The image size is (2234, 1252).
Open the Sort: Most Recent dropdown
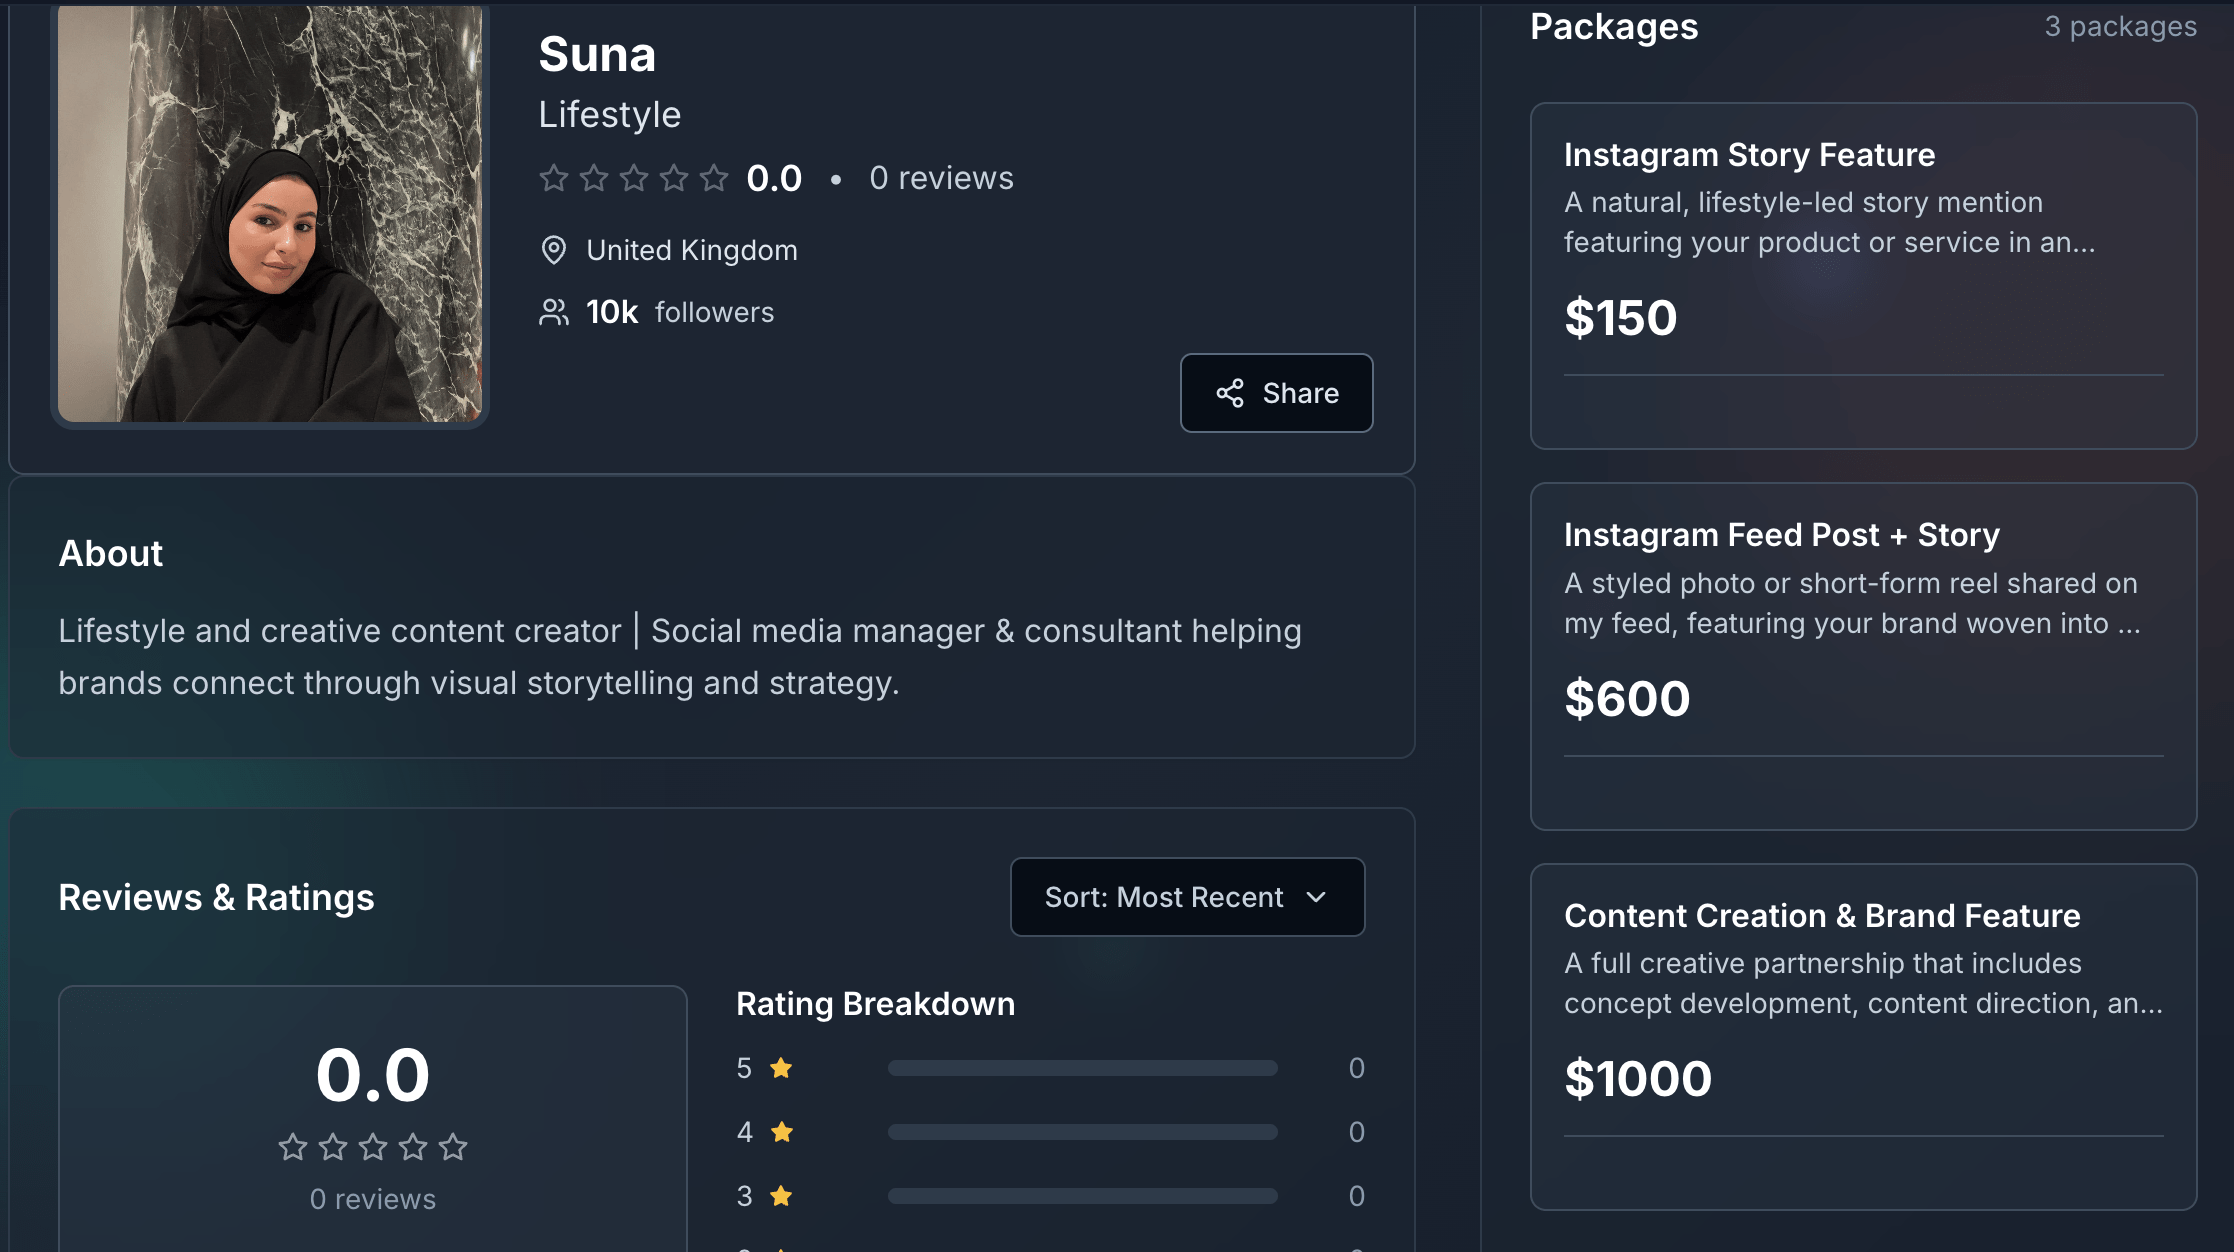[1187, 897]
